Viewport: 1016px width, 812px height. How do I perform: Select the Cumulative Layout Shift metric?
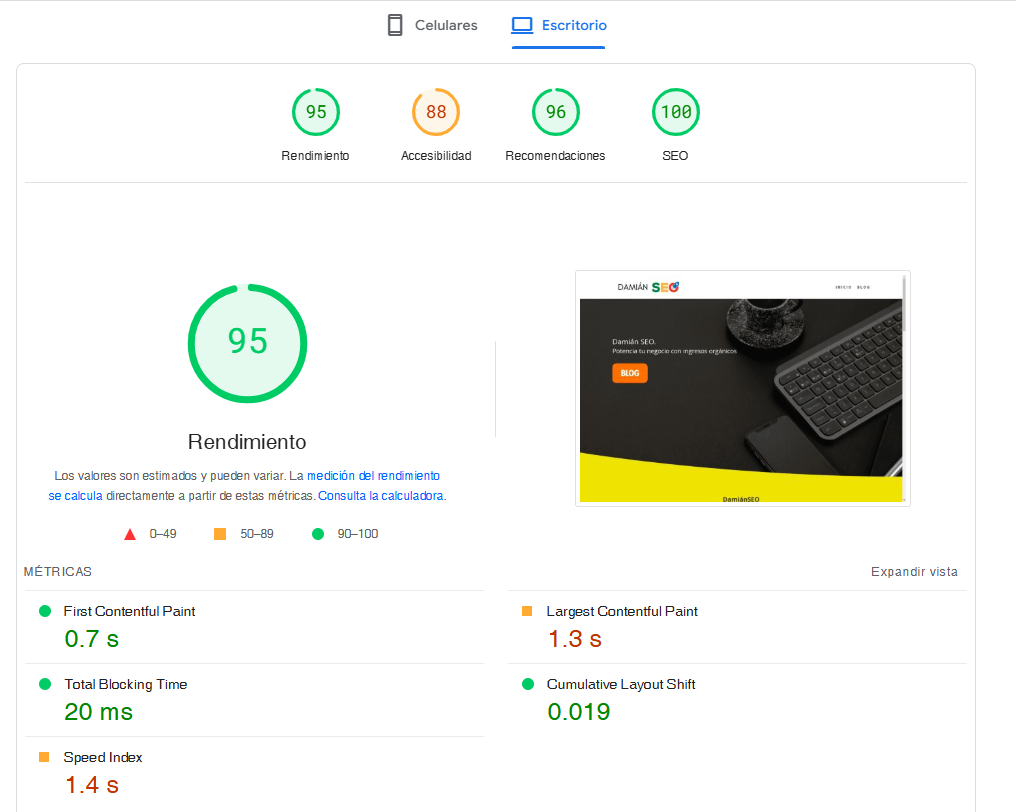620,684
